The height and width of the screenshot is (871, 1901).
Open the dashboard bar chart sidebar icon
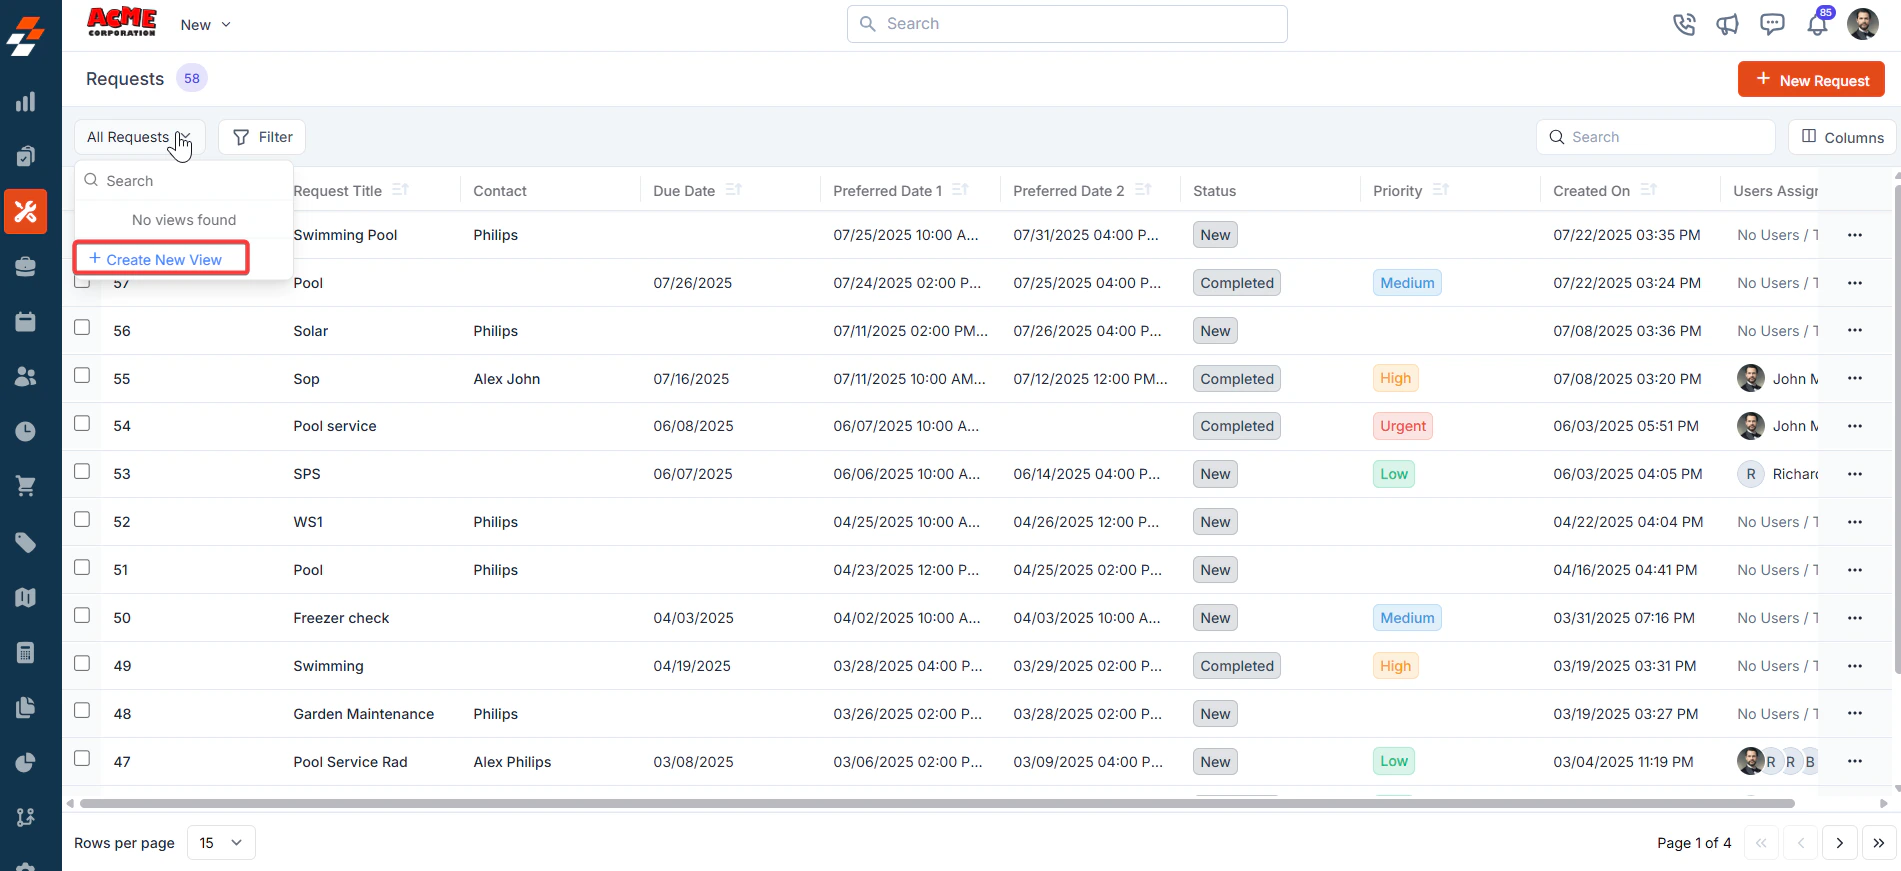26,102
